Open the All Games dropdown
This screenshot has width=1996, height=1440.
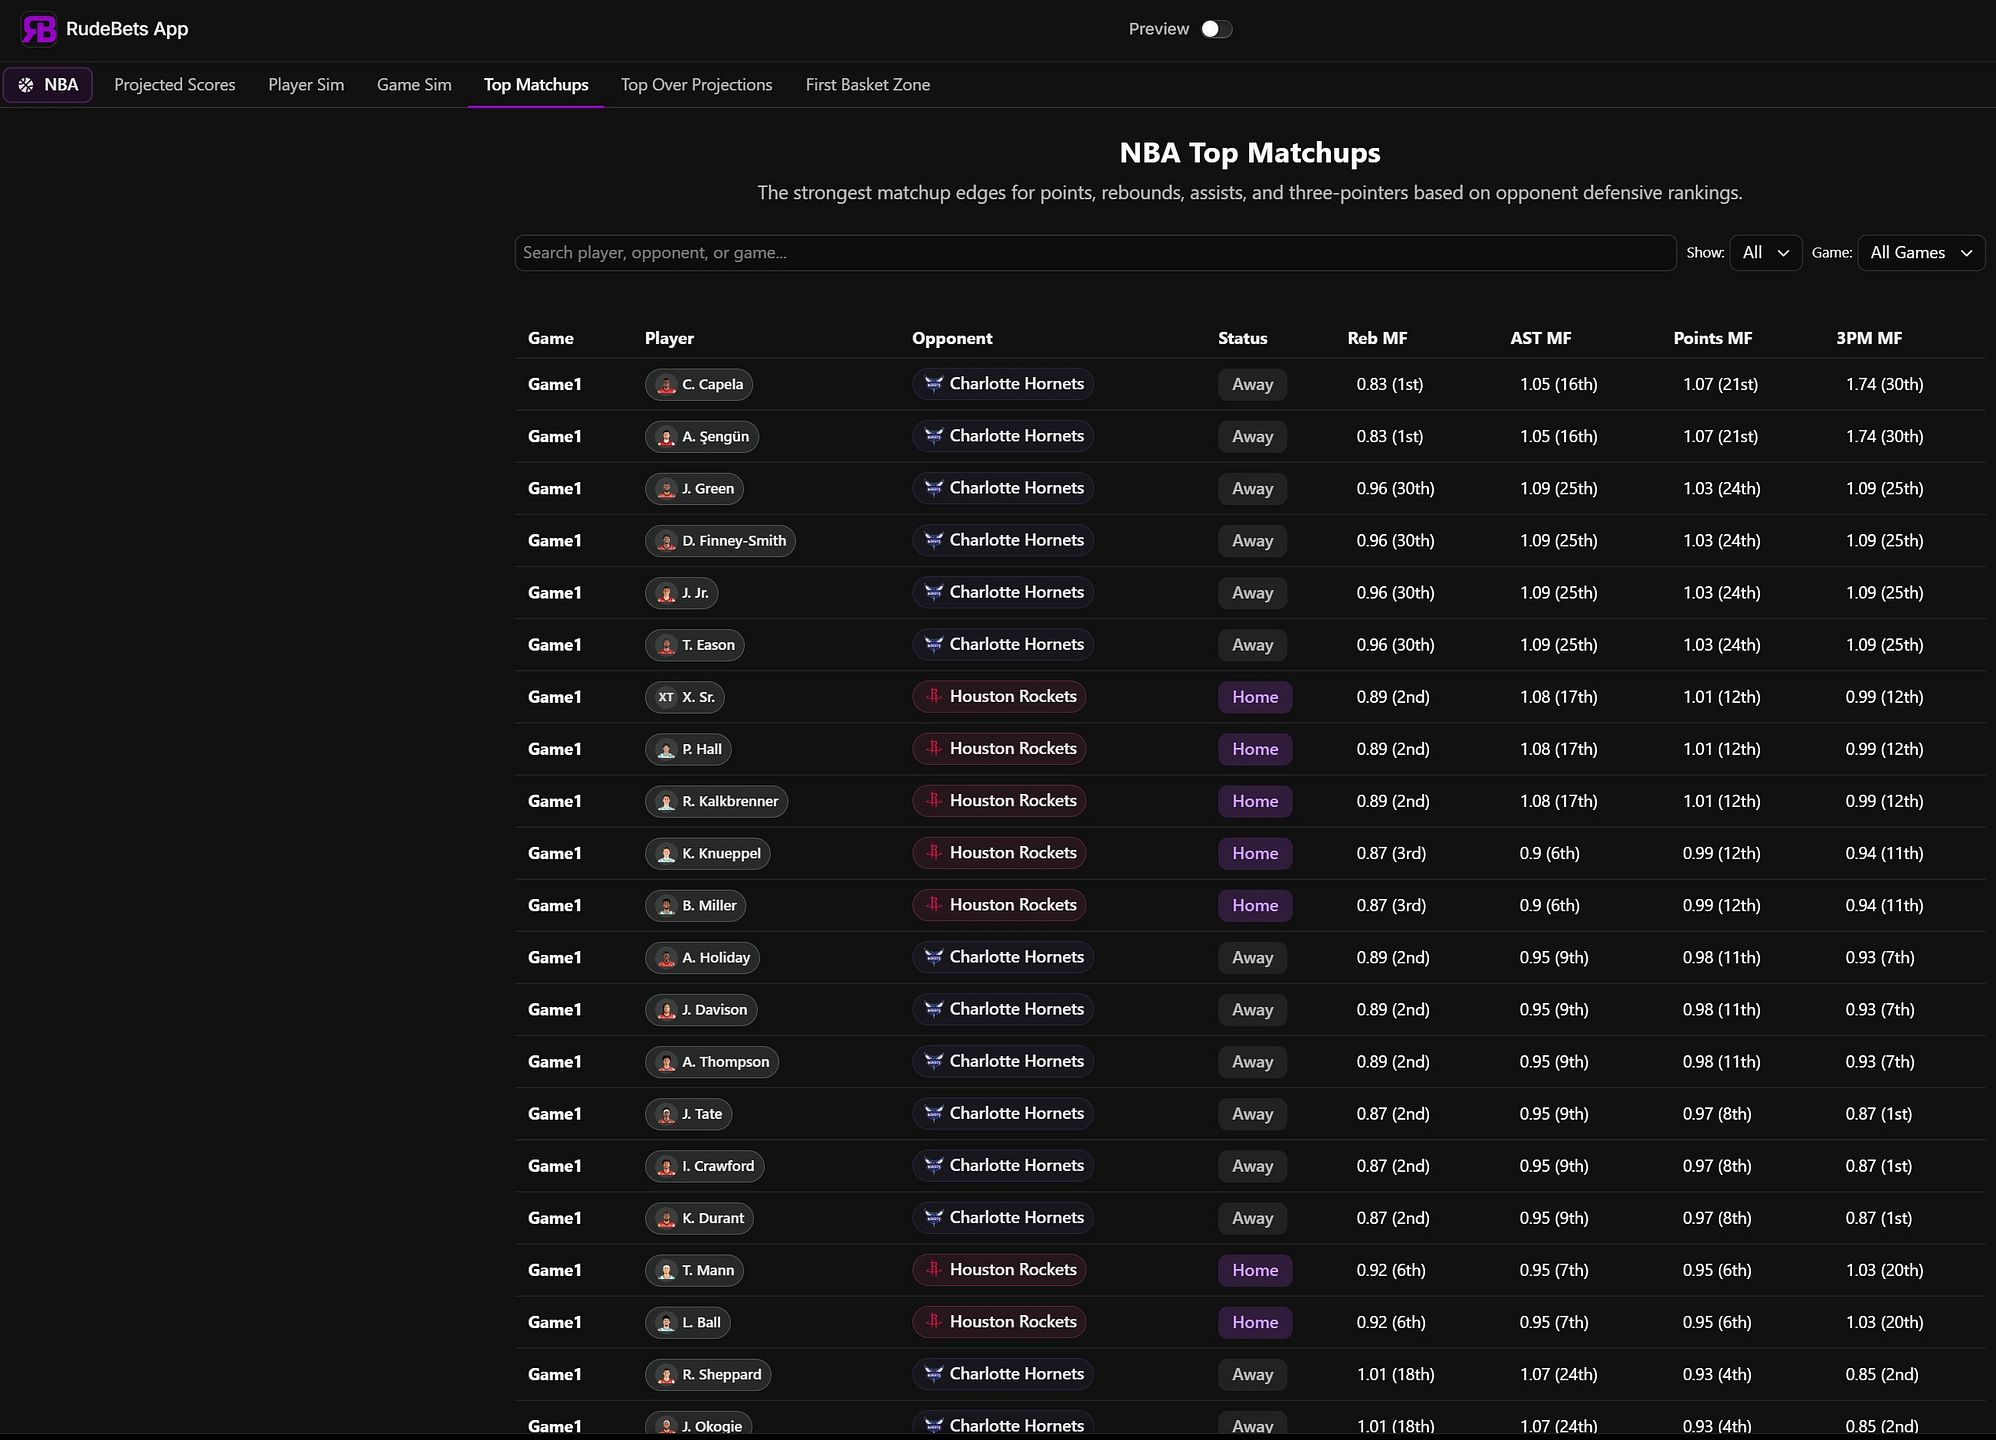click(x=1921, y=253)
